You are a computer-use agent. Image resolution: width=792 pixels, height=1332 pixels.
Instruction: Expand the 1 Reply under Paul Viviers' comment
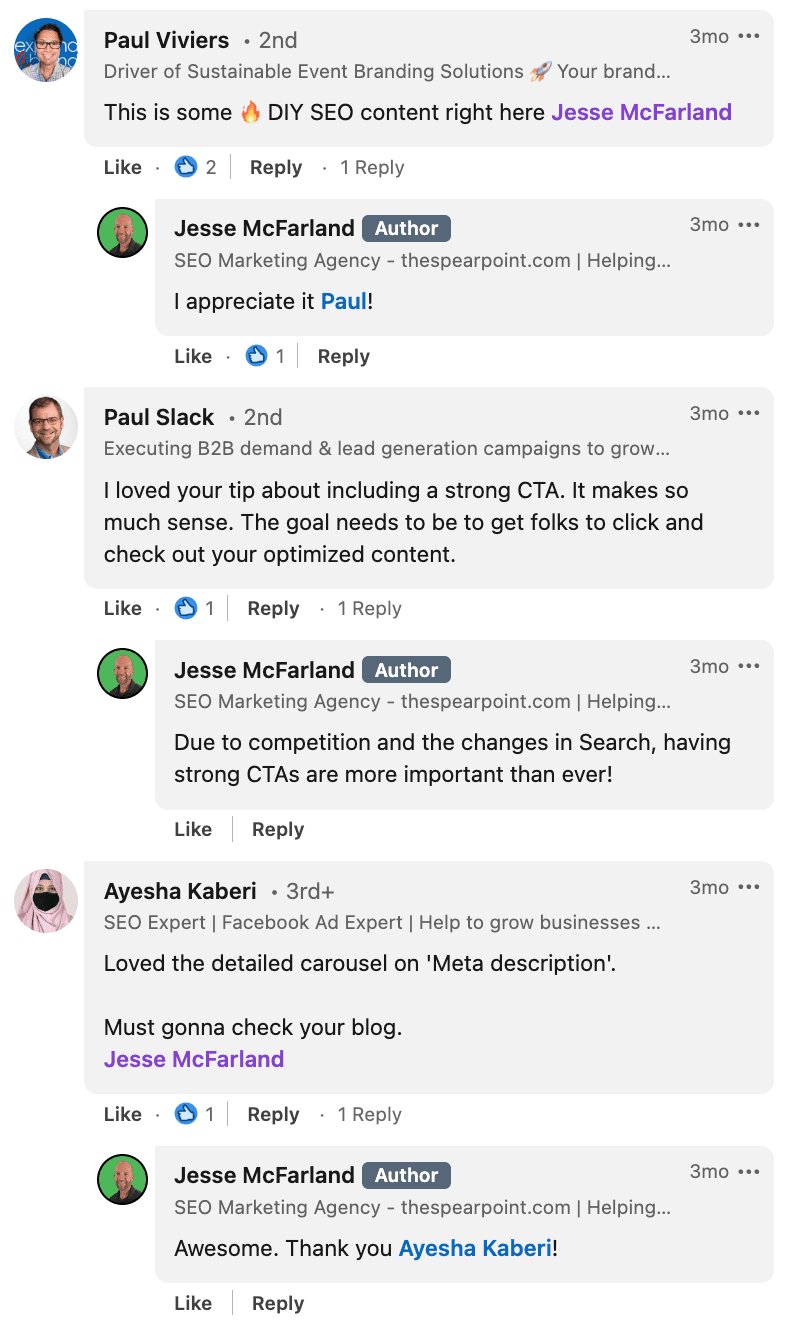[x=371, y=167]
